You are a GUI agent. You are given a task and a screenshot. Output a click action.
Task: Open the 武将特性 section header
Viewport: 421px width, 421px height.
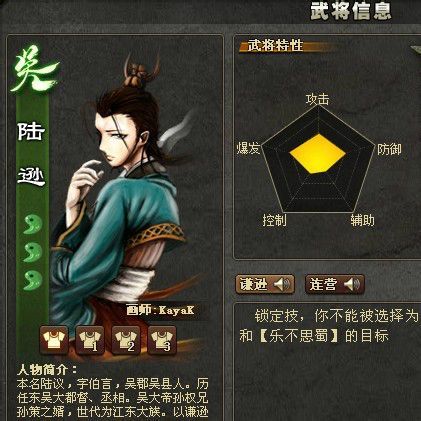click(x=275, y=46)
